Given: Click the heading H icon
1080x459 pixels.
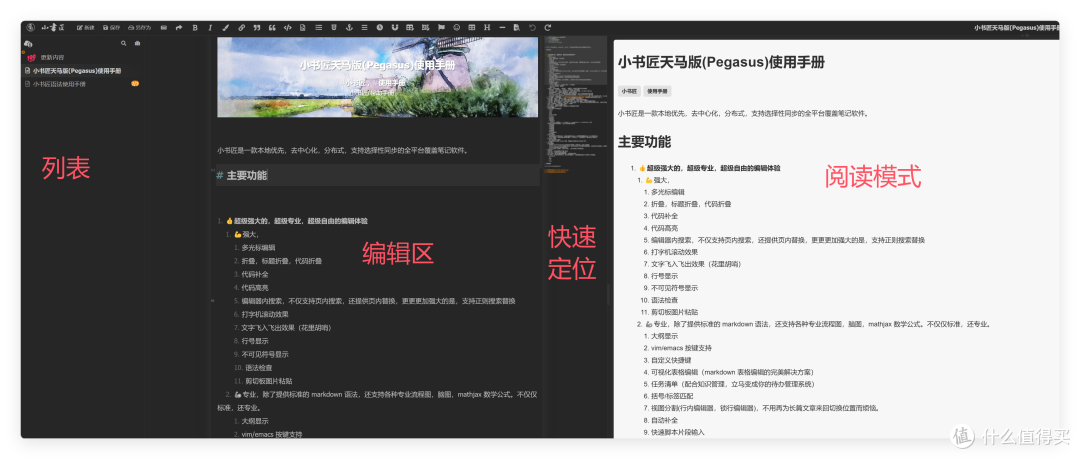Looking at the screenshot, I should (x=487, y=28).
